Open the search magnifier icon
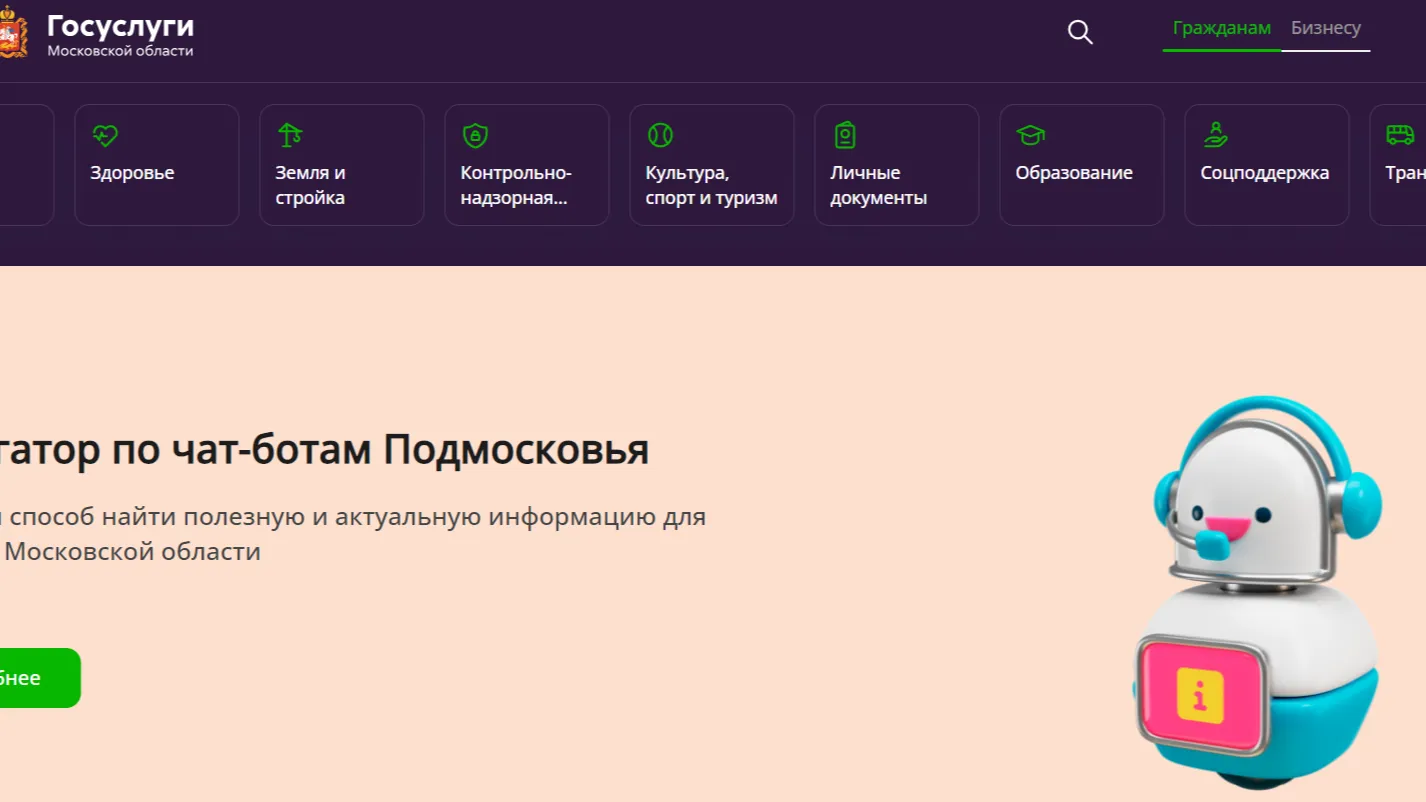 (1080, 32)
